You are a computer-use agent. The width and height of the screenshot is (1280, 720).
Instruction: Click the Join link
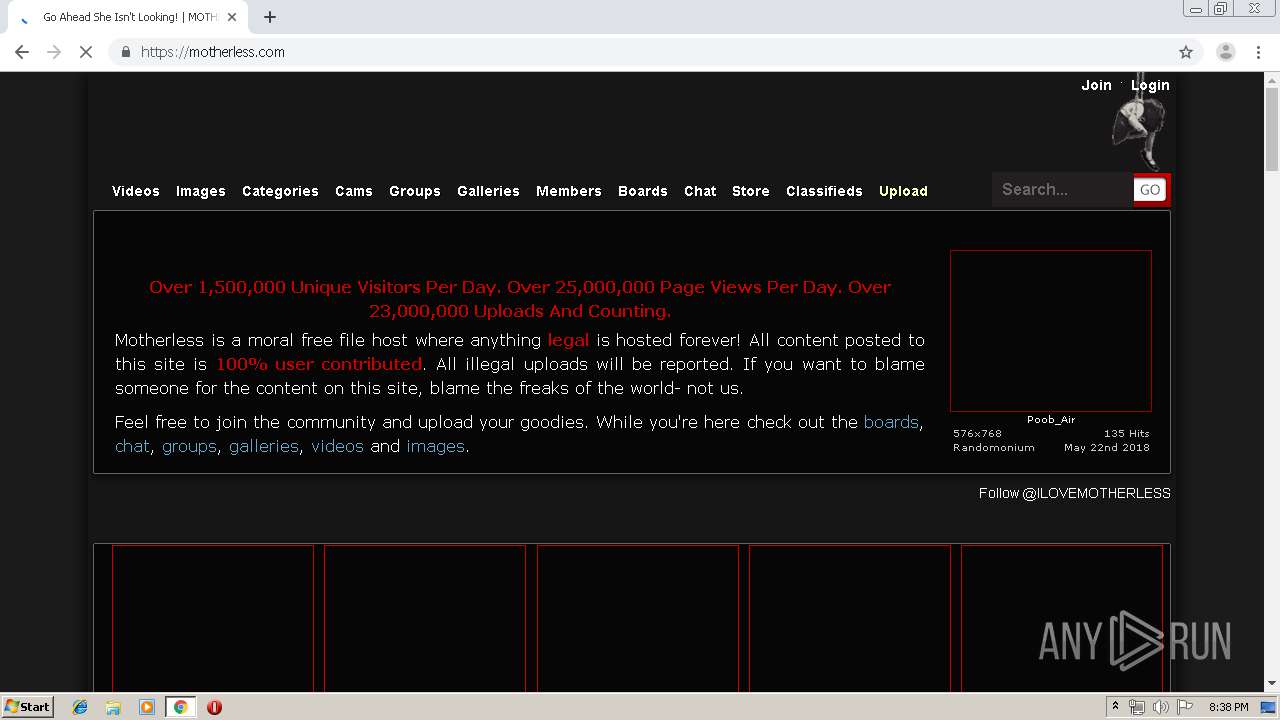pos(1096,85)
